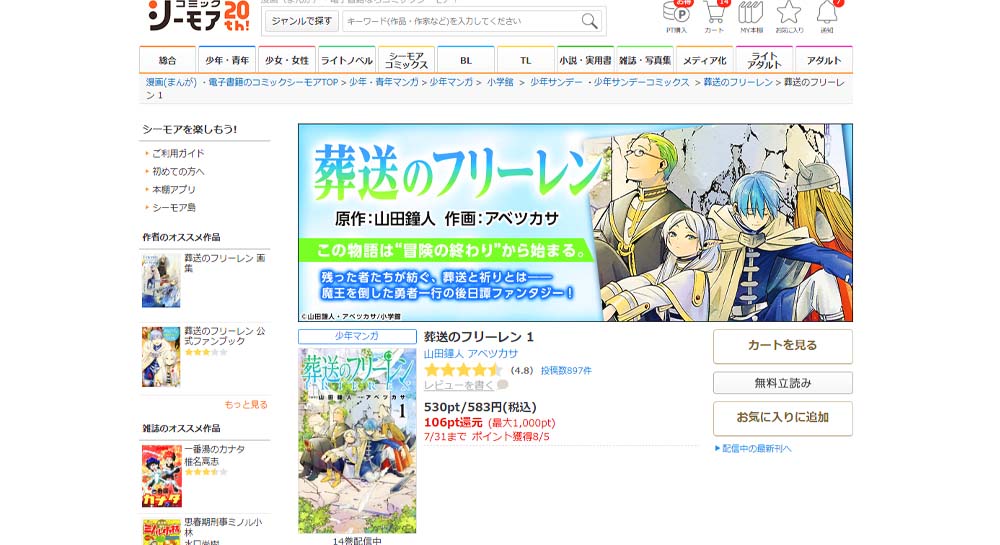The image size is (1000, 545).
Task: Click the keyword search input field
Action: [461, 21]
